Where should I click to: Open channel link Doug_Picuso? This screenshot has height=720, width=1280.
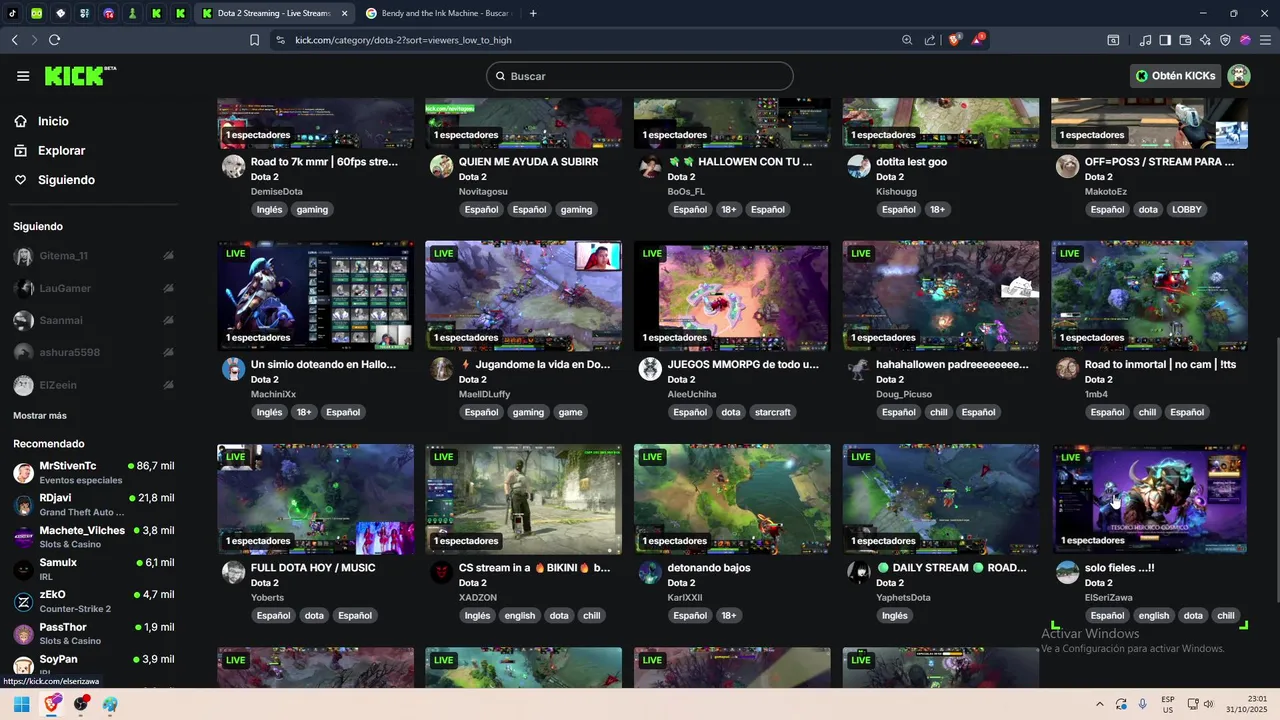point(904,394)
